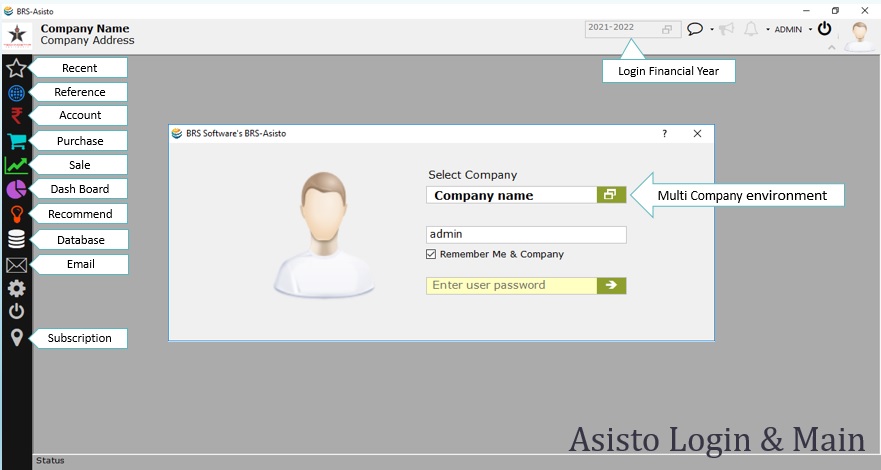Click the Status bar text
Screen dimensions: 881x470
pos(50,460)
